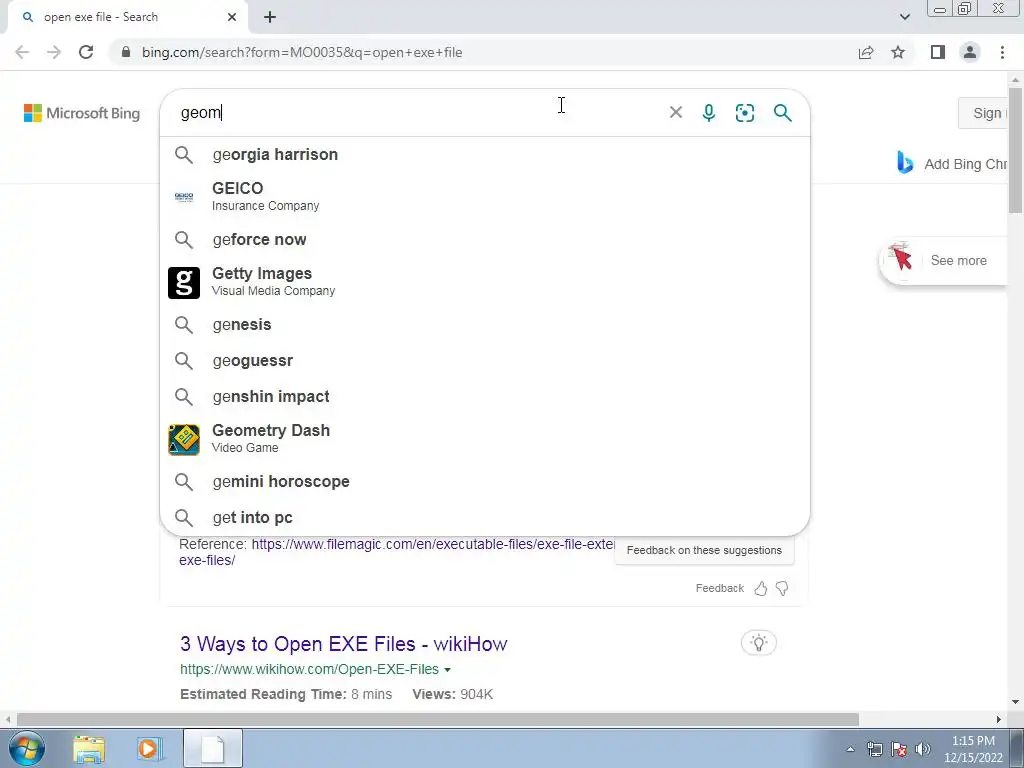This screenshot has width=1024, height=768.
Task: Bookmark this tab with star icon
Action: click(x=898, y=52)
